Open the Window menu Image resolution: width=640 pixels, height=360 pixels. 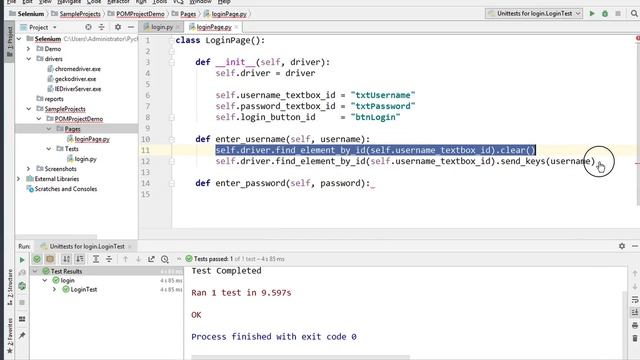pyautogui.click(x=200, y=2)
